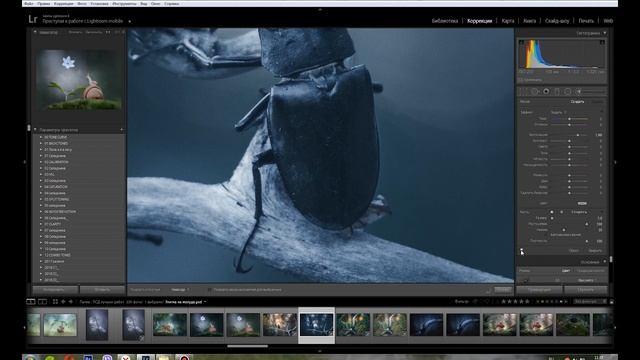Toggle histogram shadow clipping triangle
Screen dimensions: 640x360
click(521, 42)
